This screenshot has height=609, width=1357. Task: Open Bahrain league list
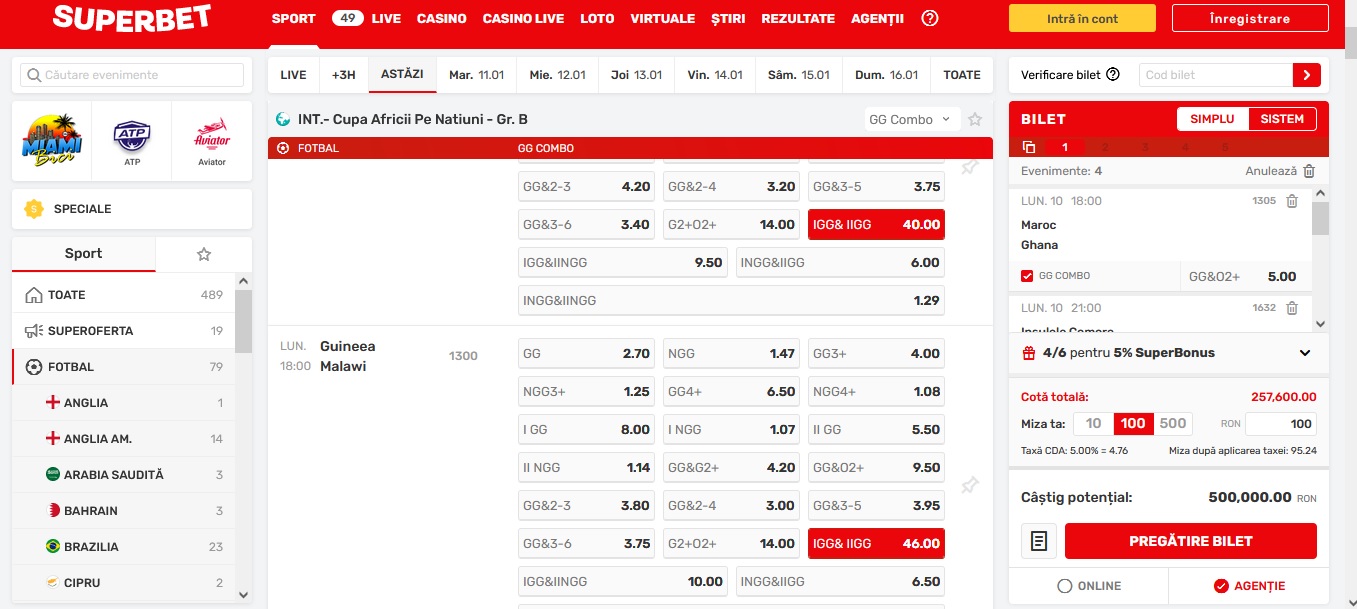[x=124, y=511]
